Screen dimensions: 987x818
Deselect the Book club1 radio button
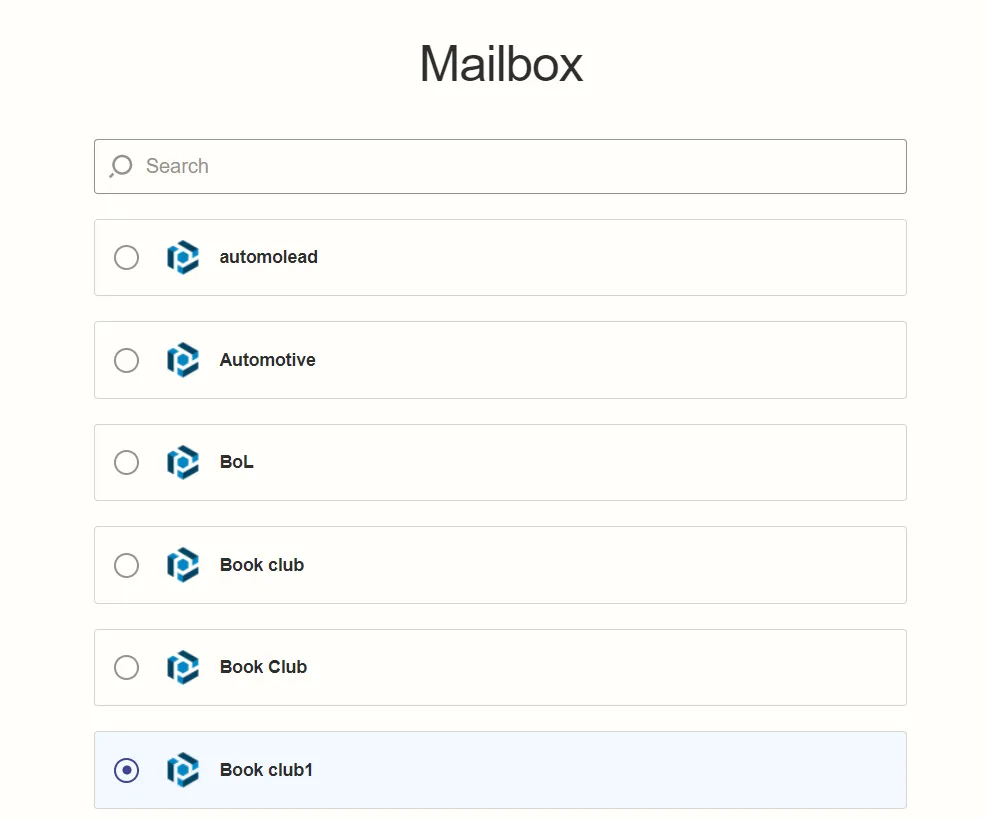point(126,770)
